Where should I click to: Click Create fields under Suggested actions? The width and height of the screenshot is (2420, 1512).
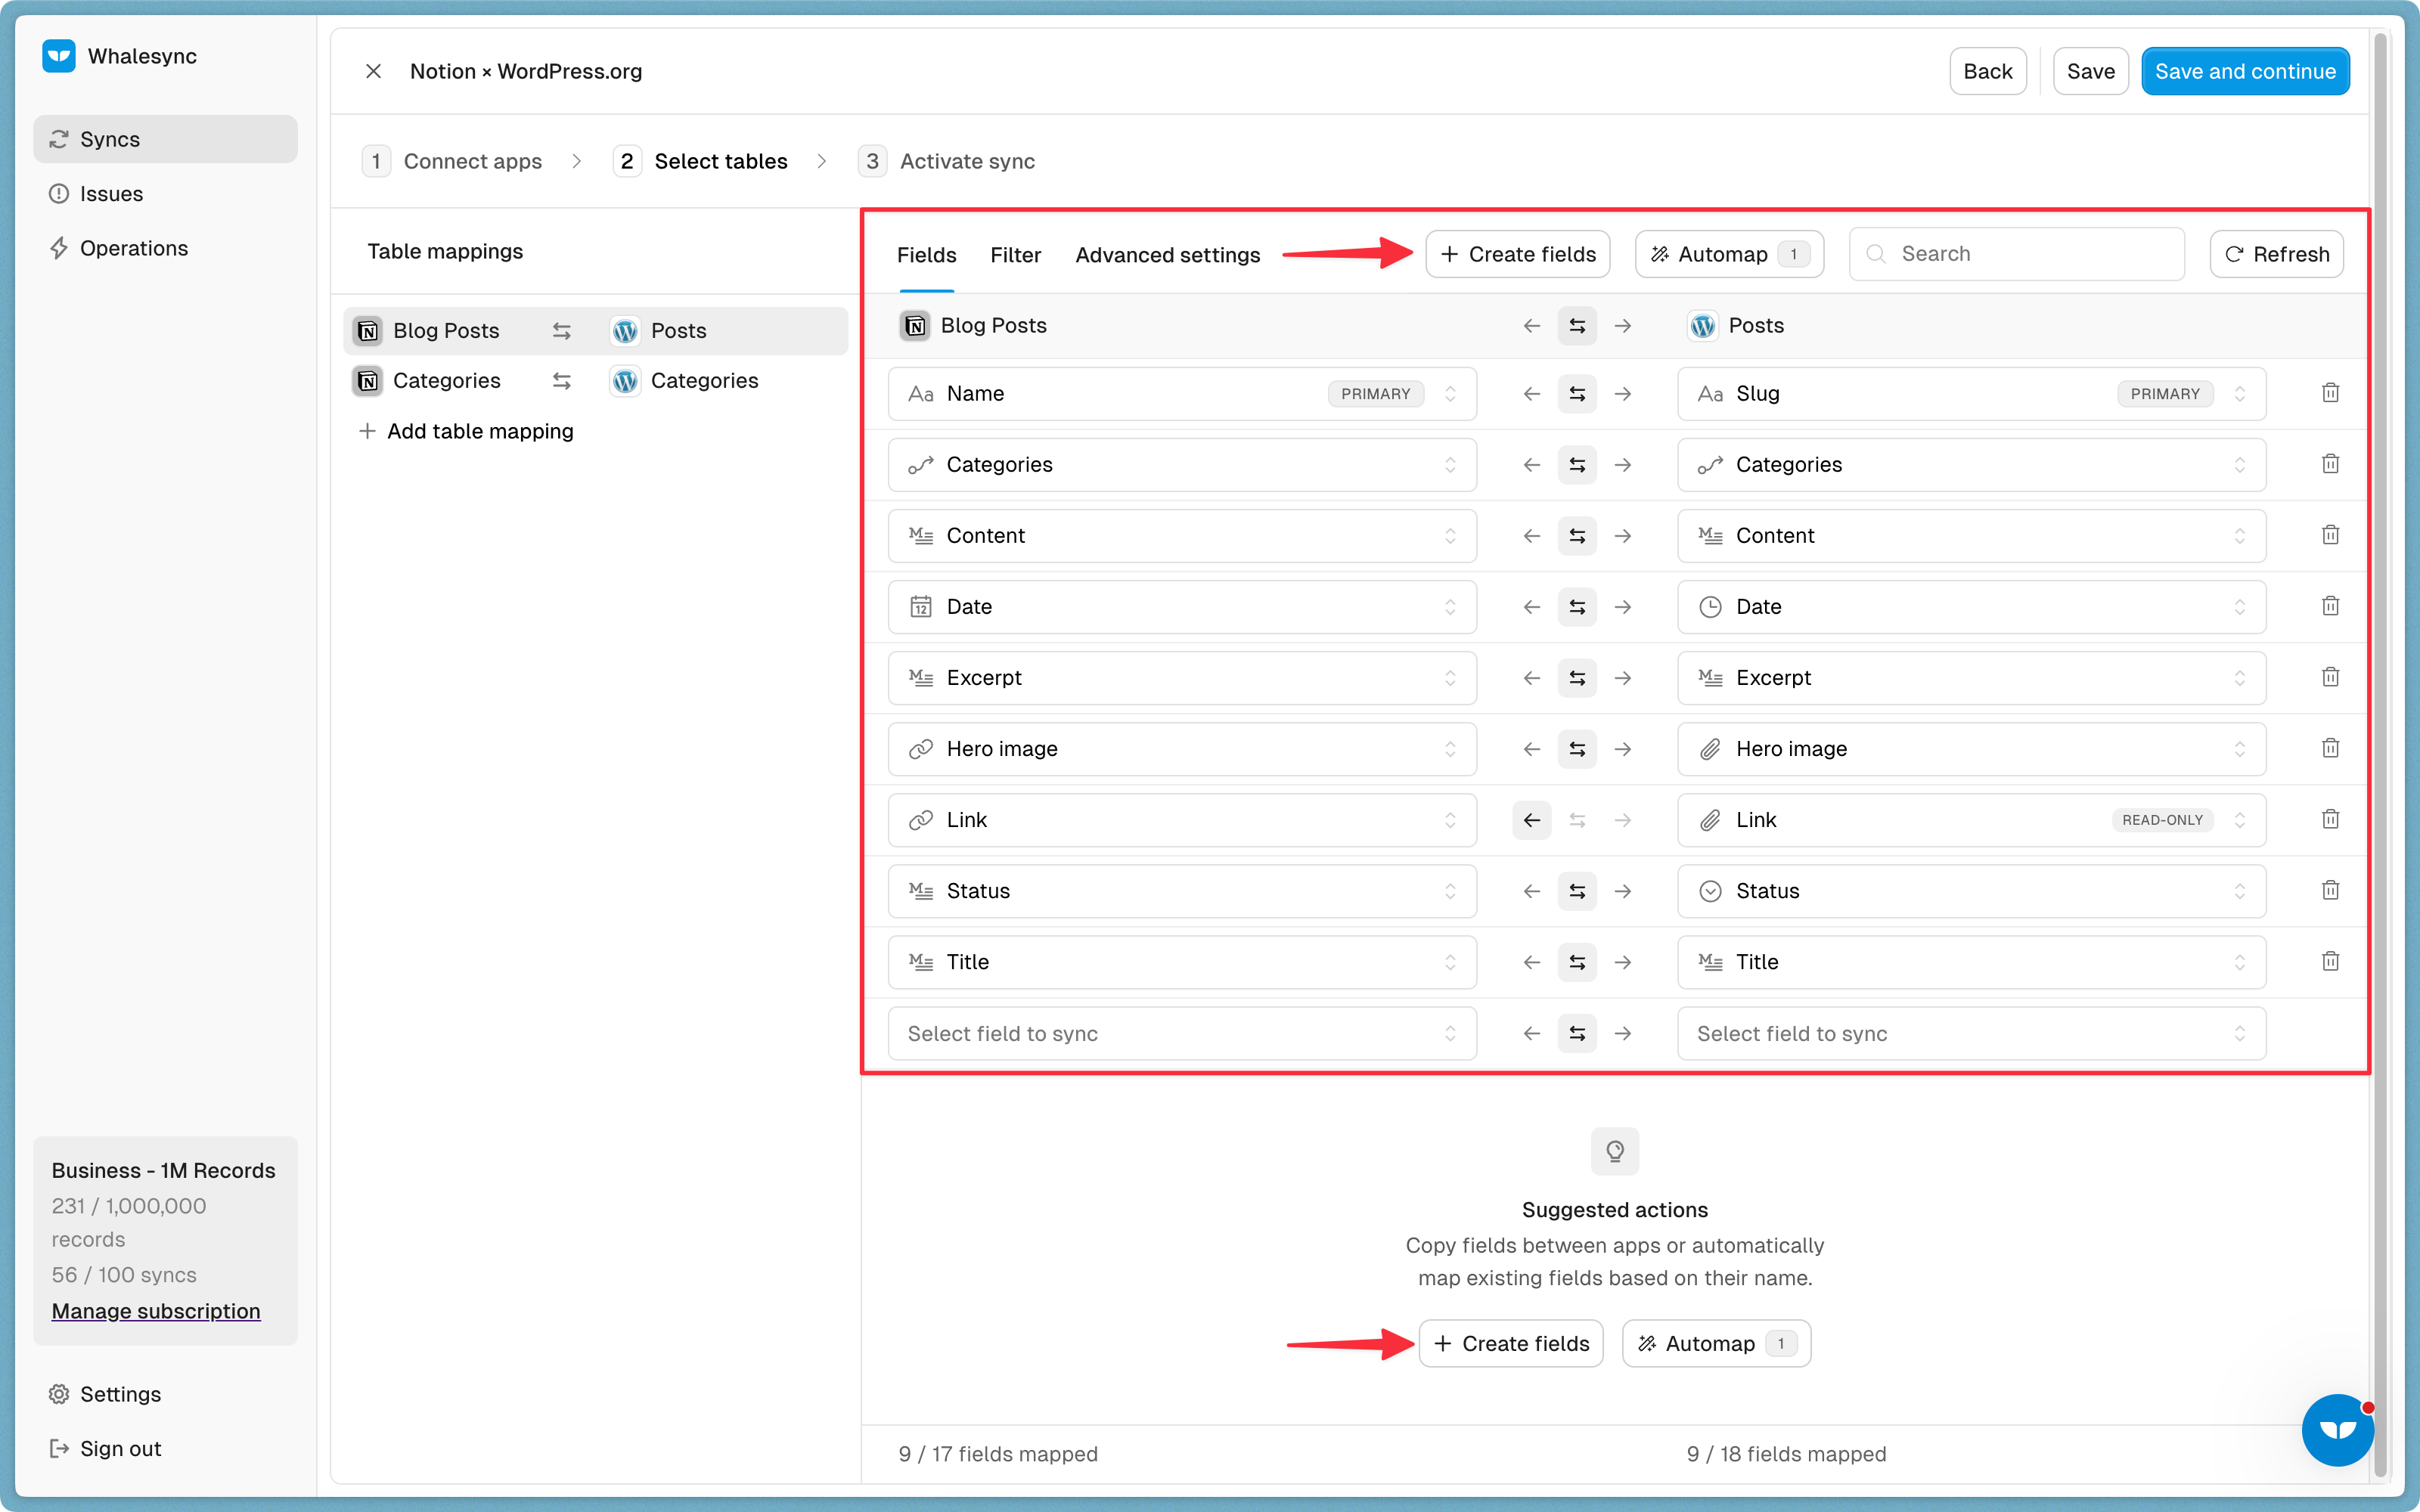click(1511, 1343)
